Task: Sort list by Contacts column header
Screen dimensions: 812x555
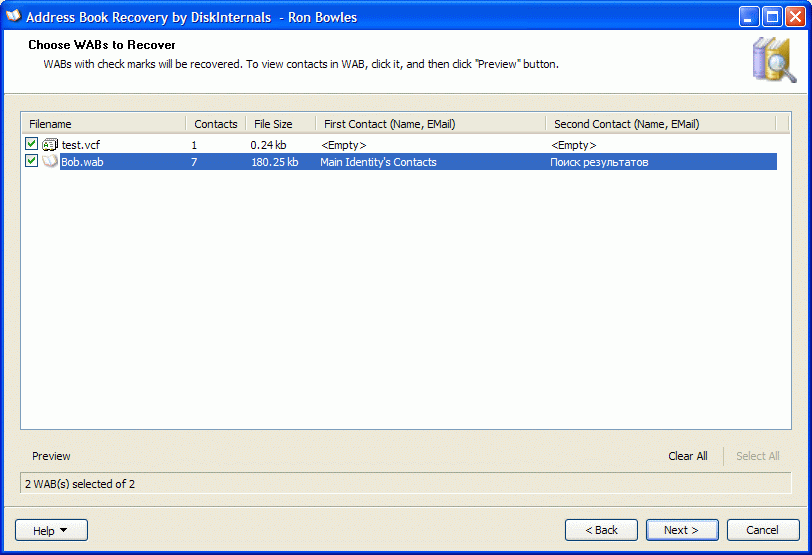Action: point(216,124)
